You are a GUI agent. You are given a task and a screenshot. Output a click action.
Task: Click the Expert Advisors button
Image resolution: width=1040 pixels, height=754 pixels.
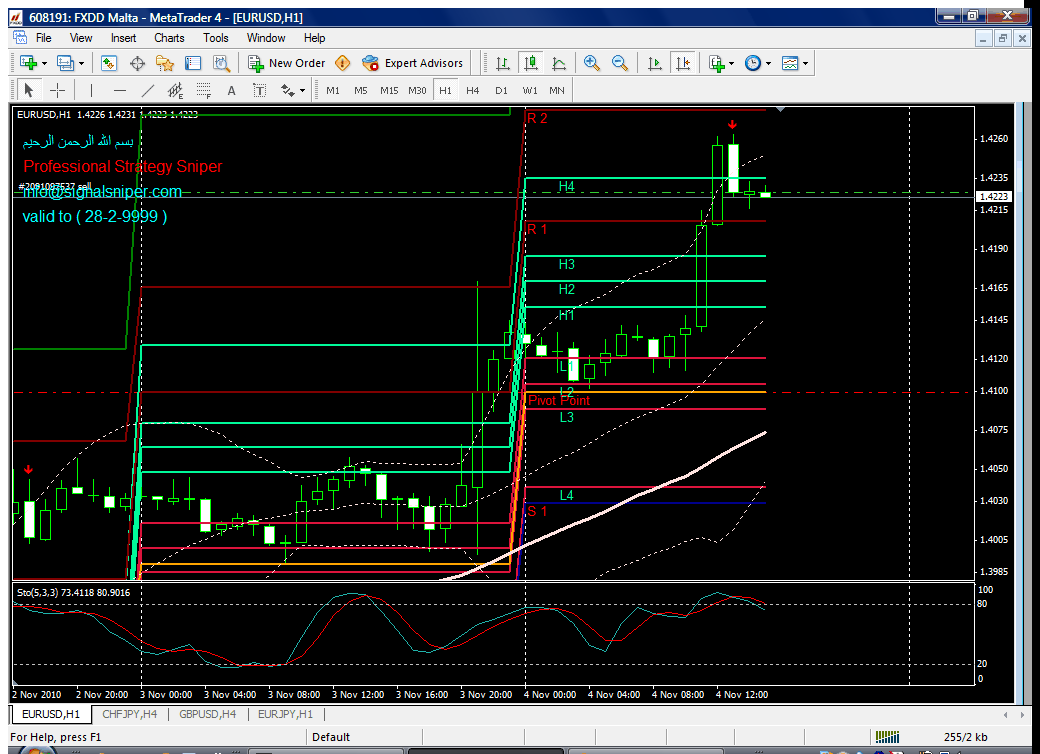tap(413, 63)
